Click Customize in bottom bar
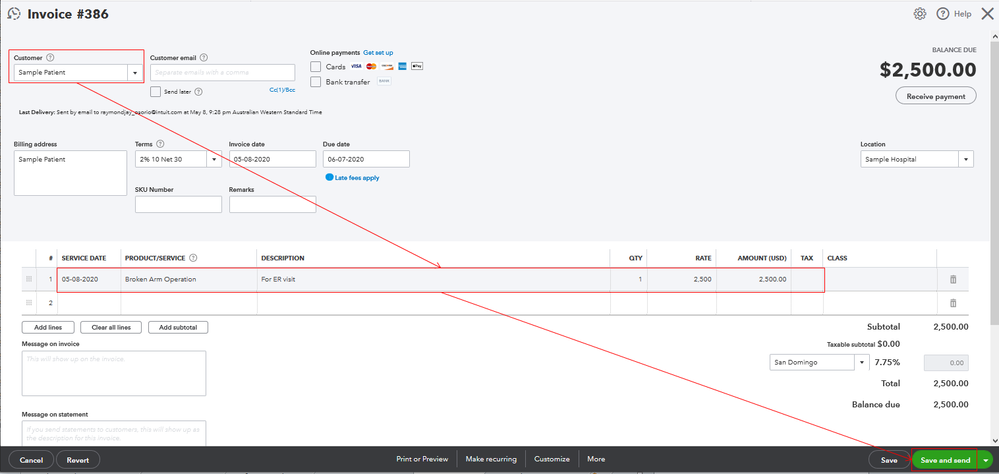Screen dimensions: 999x474 pos(552,459)
